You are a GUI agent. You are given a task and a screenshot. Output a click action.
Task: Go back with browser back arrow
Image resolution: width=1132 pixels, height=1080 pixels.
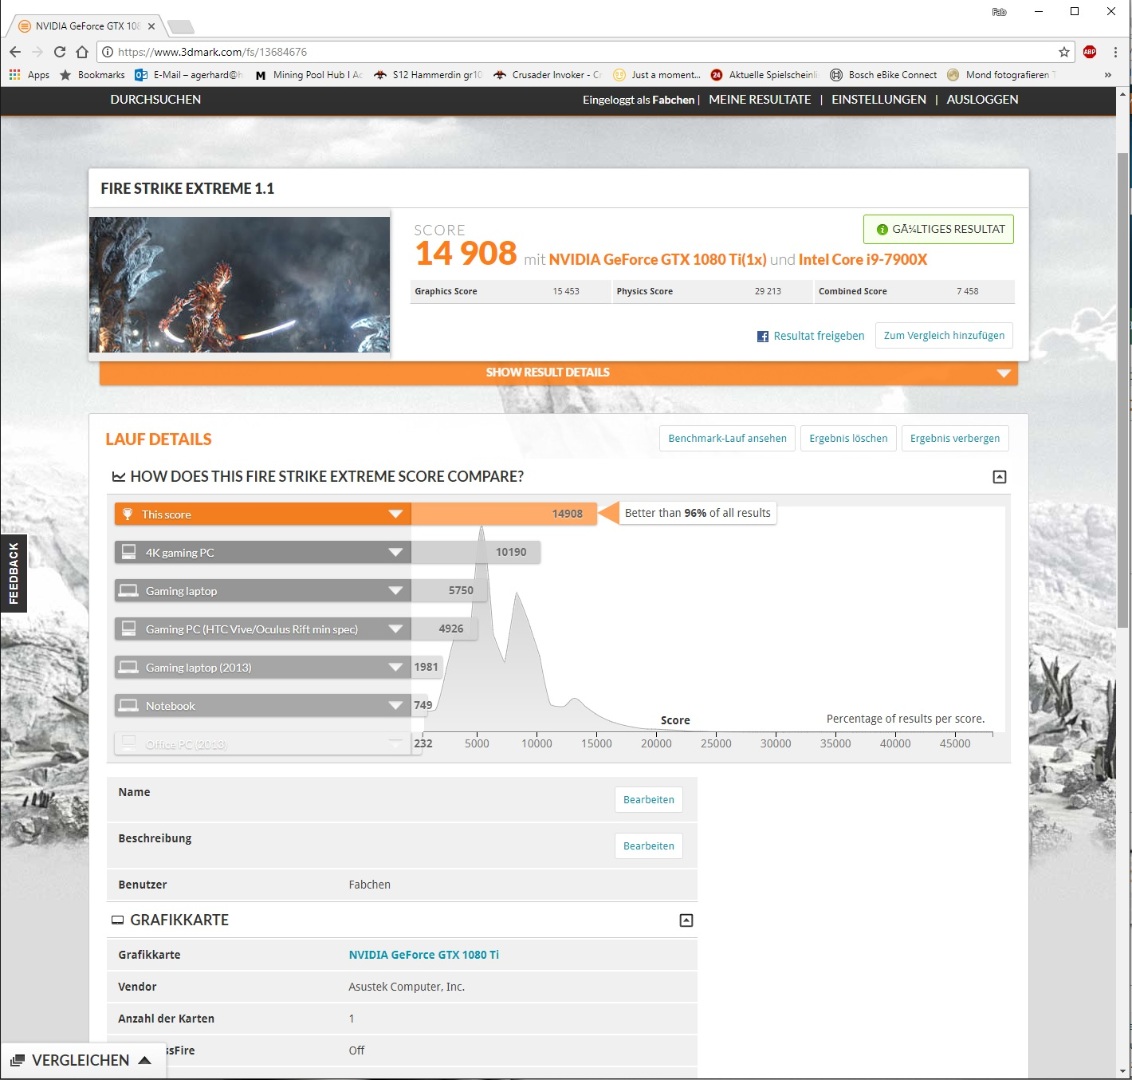[15, 52]
